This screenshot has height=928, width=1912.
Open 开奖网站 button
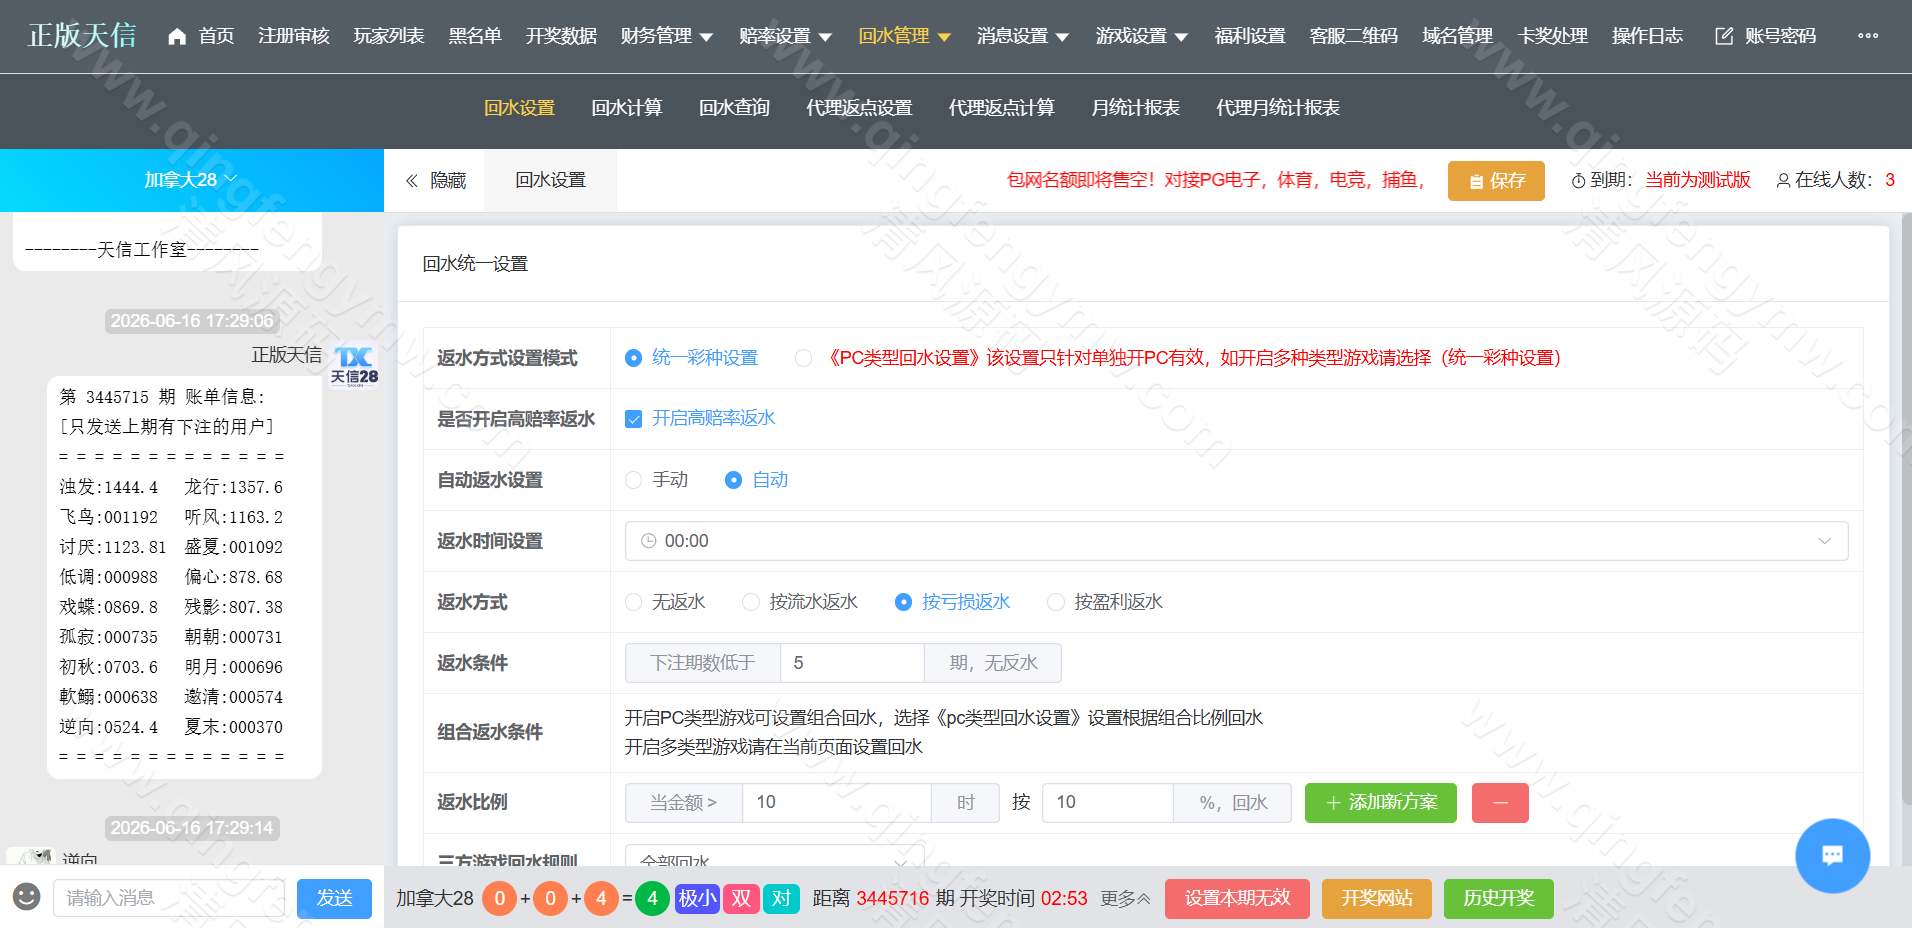1377,898
